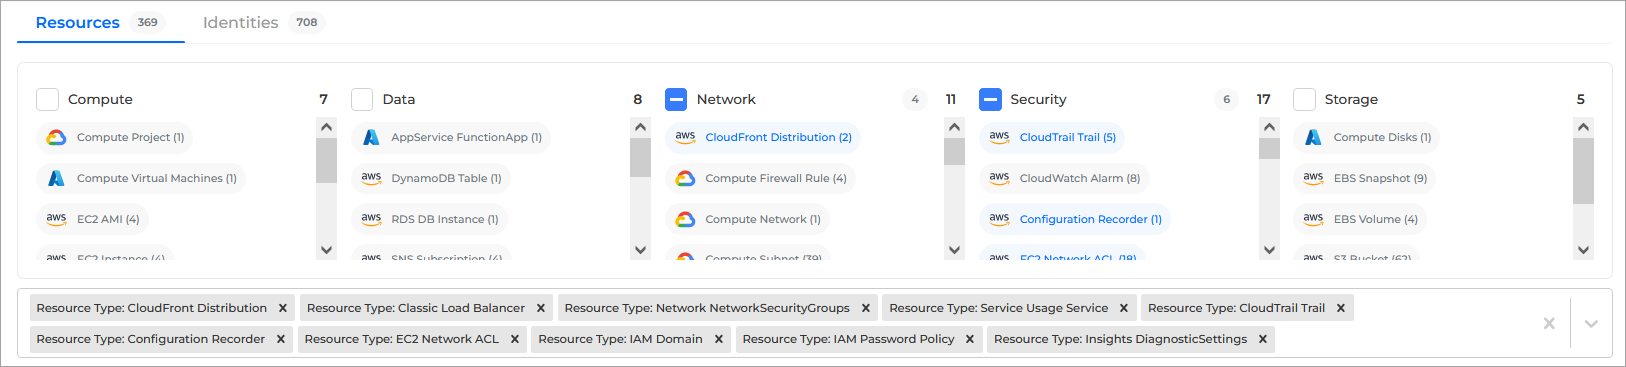Switch to the Identities tab
Image resolution: width=1626 pixels, height=367 pixels.
(264, 22)
